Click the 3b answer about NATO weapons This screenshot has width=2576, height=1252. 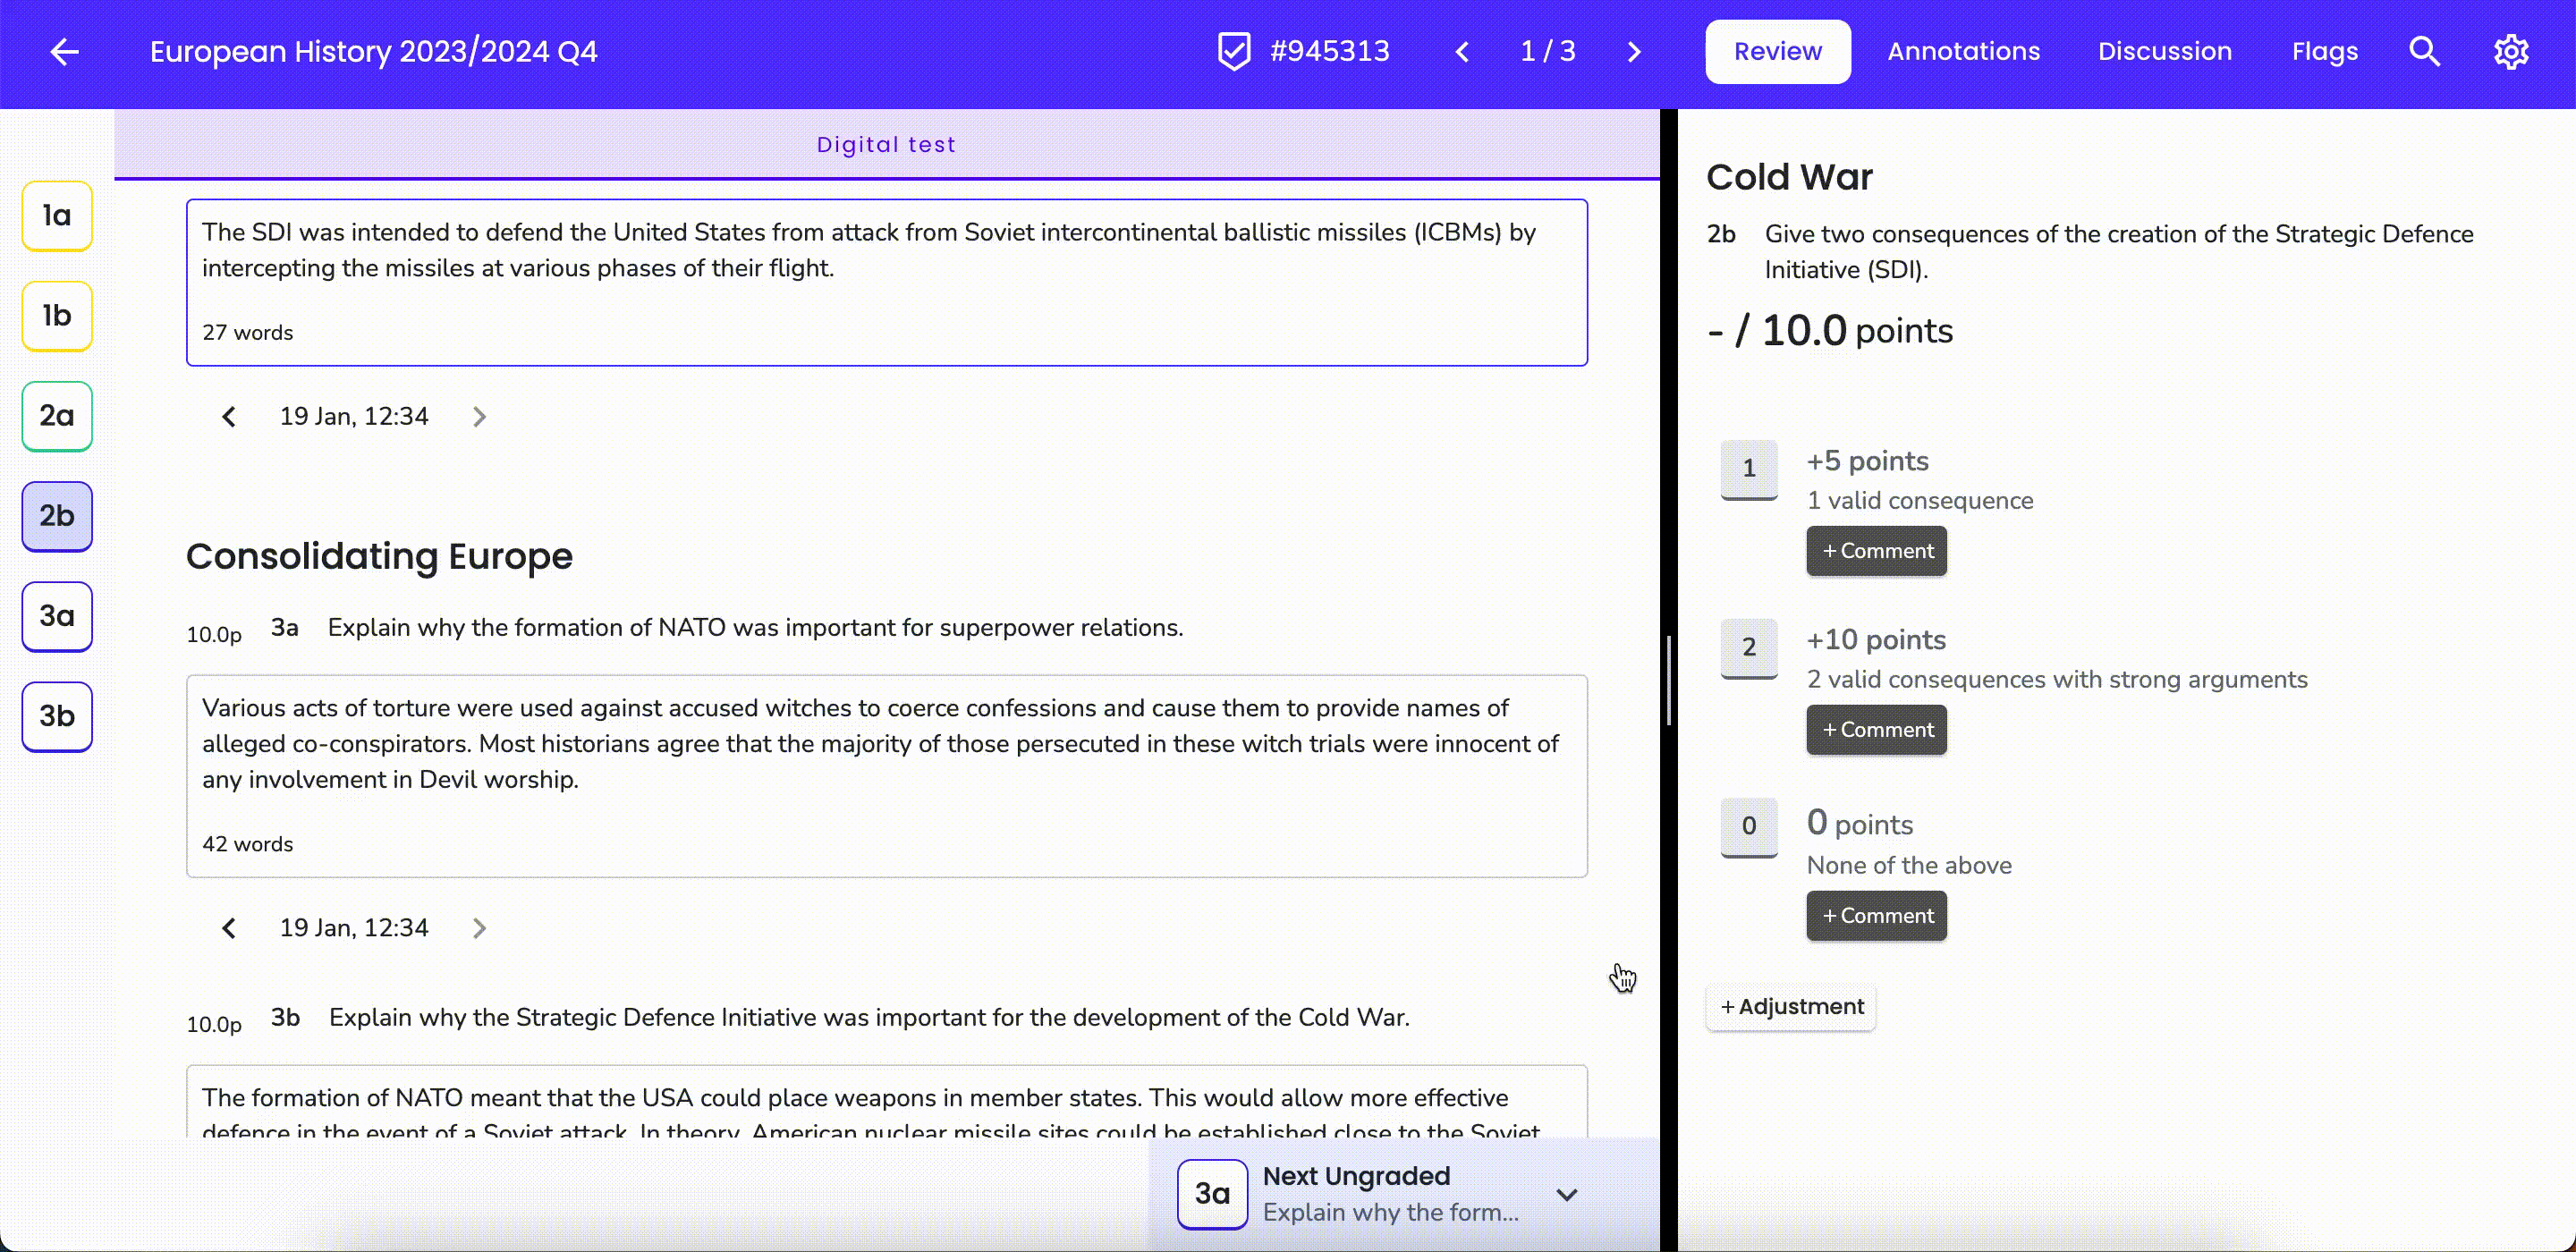886,1101
